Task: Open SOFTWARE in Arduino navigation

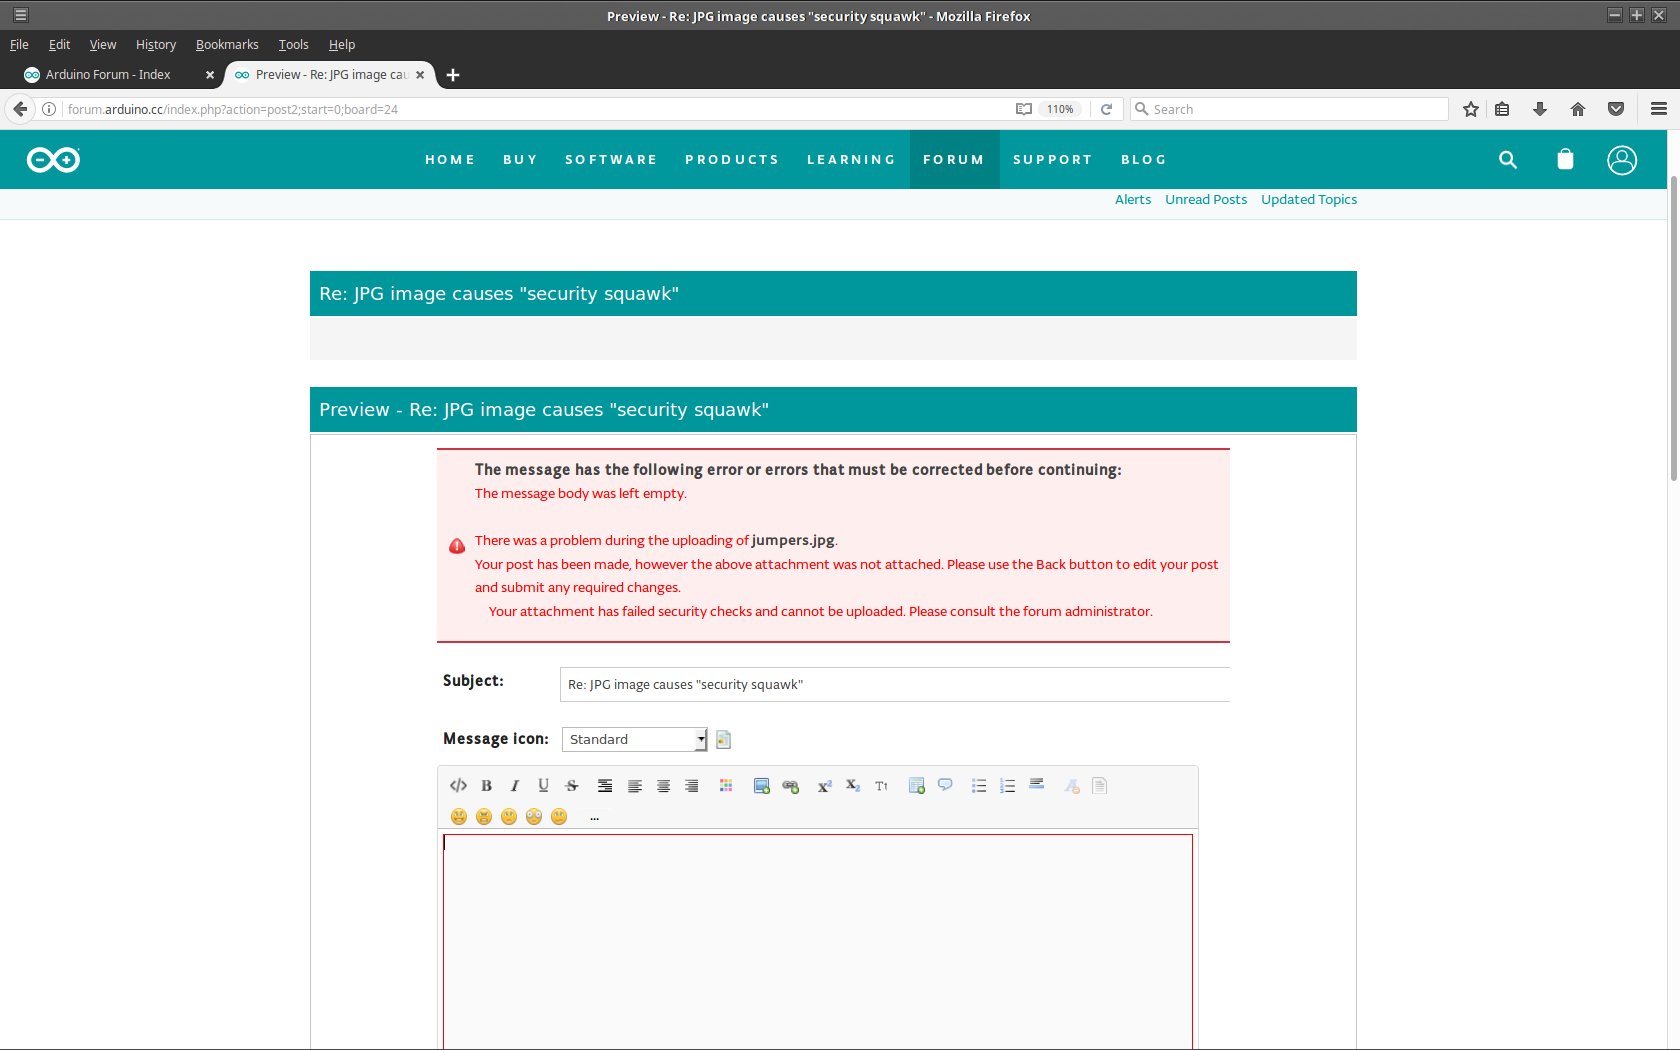Action: coord(611,160)
